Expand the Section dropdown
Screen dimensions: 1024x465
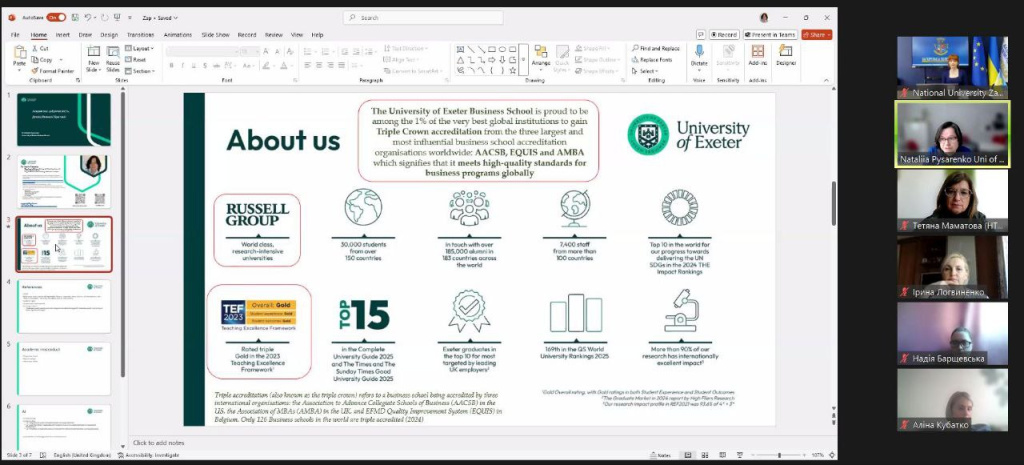pos(140,71)
